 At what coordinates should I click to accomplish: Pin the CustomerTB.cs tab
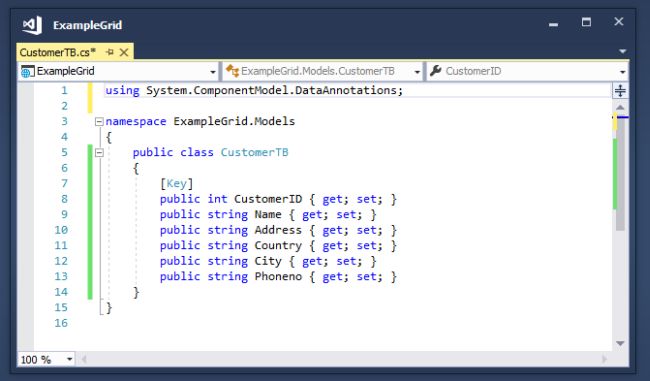click(x=109, y=52)
